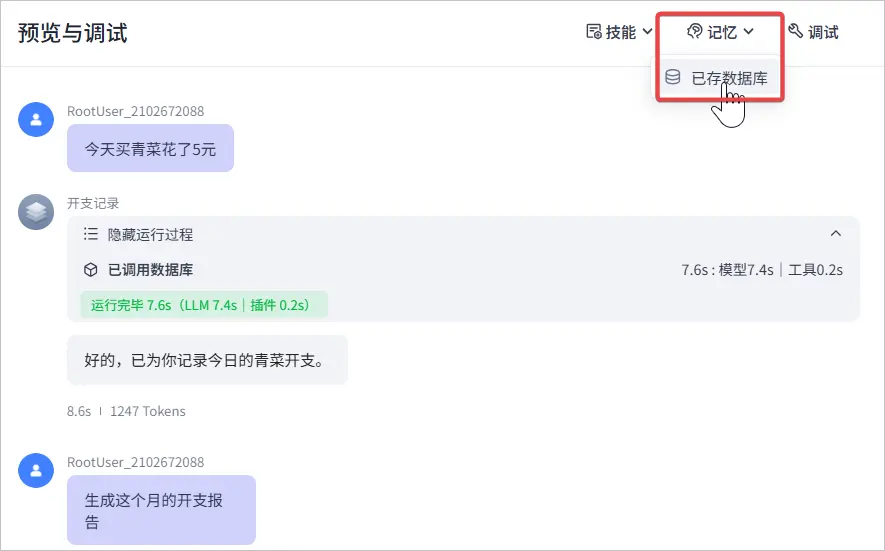885x551 pixels.
Task: Click the list icon beside 隐藏运行过程
Action: point(91,234)
